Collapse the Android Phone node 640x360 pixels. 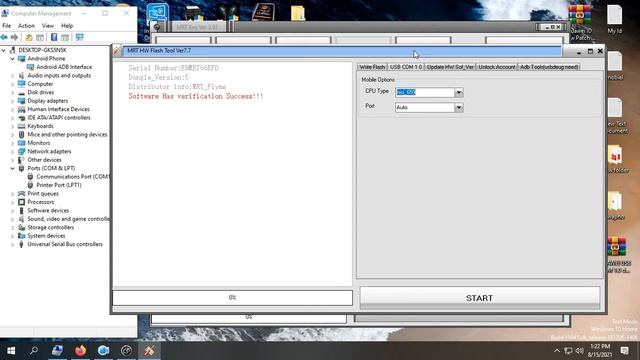[12, 59]
